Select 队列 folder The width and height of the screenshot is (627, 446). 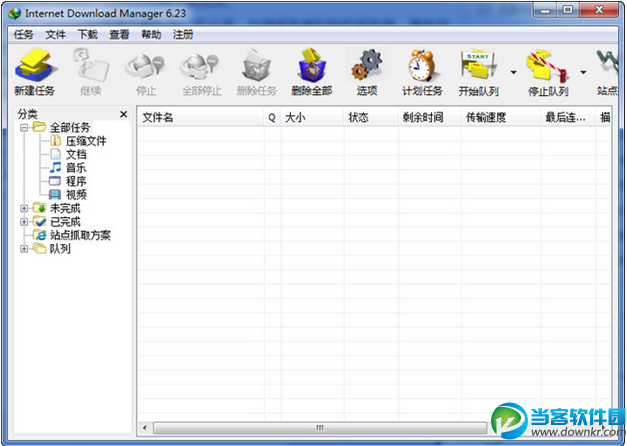coord(60,249)
